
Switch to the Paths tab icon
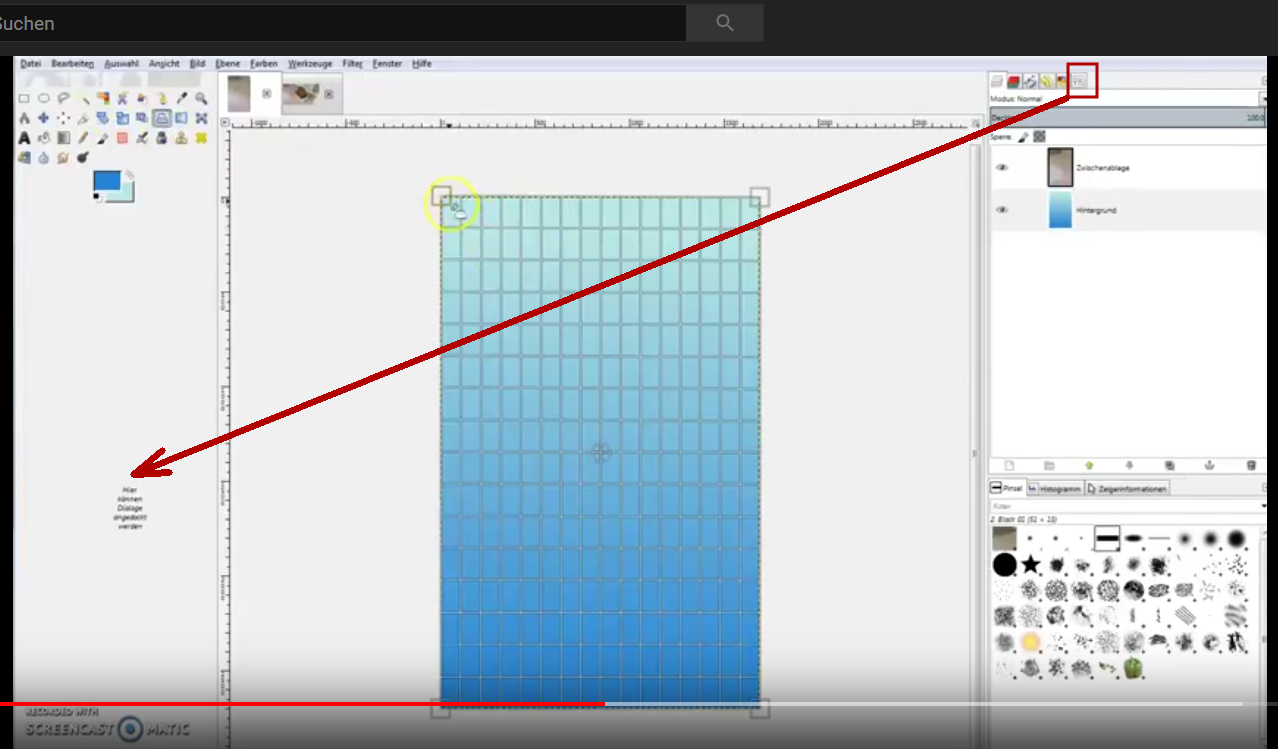(x=1029, y=81)
